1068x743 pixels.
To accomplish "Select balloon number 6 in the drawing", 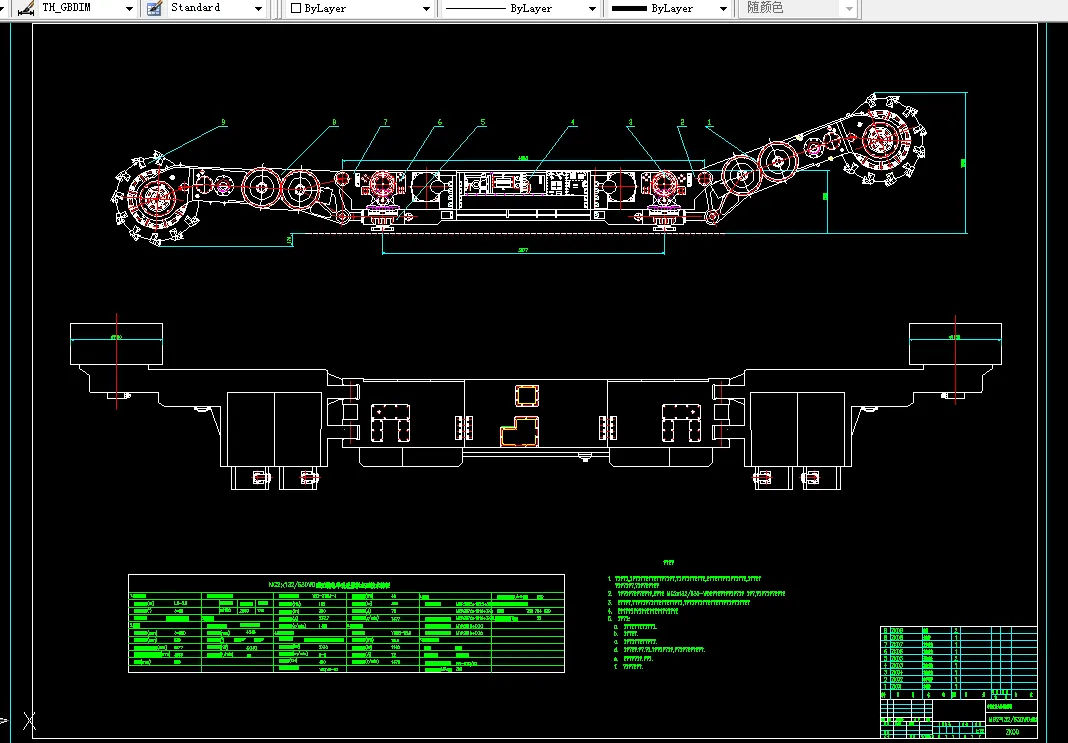I will [x=439, y=123].
